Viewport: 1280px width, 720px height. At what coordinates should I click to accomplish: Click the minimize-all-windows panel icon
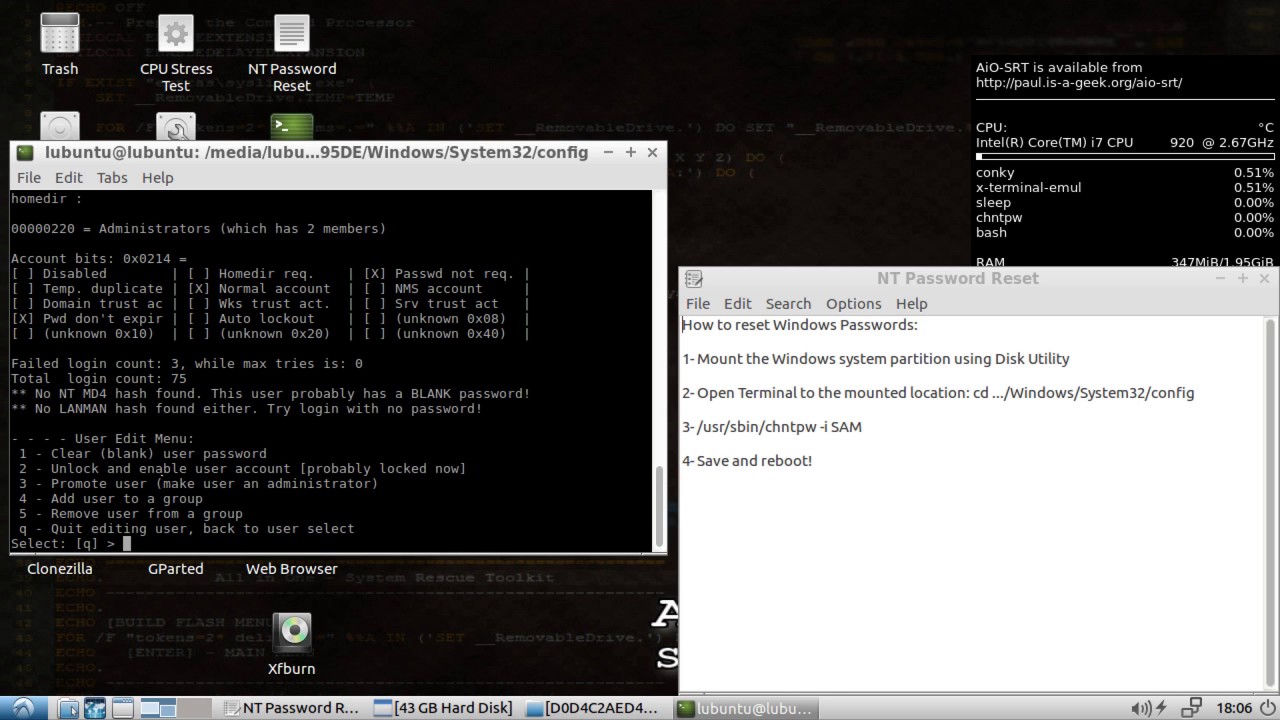pyautogui.click(x=122, y=708)
